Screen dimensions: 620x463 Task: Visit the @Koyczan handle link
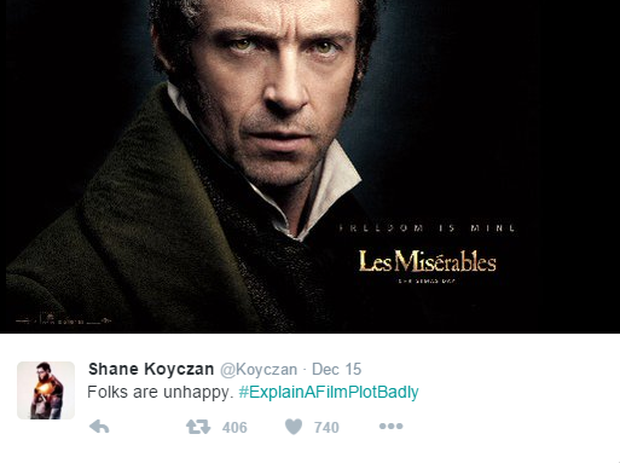[259, 370]
